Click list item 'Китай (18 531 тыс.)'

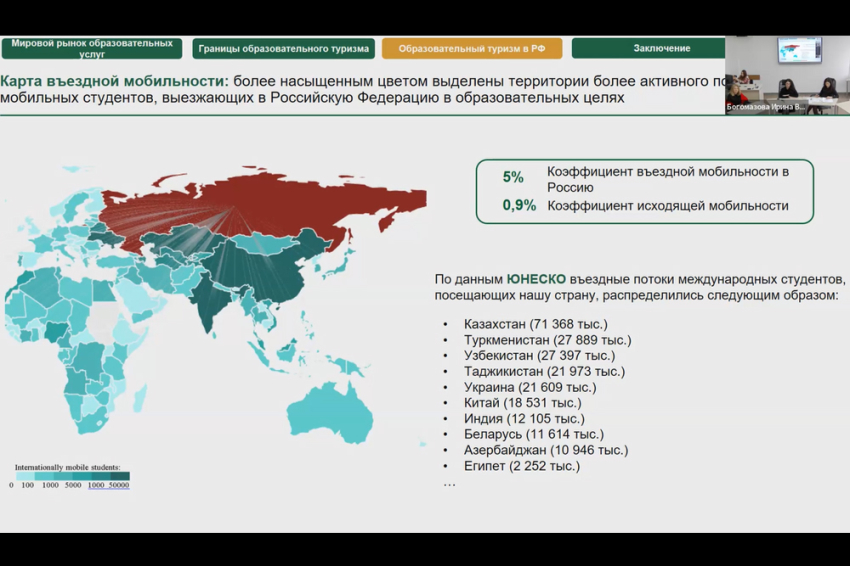(523, 403)
